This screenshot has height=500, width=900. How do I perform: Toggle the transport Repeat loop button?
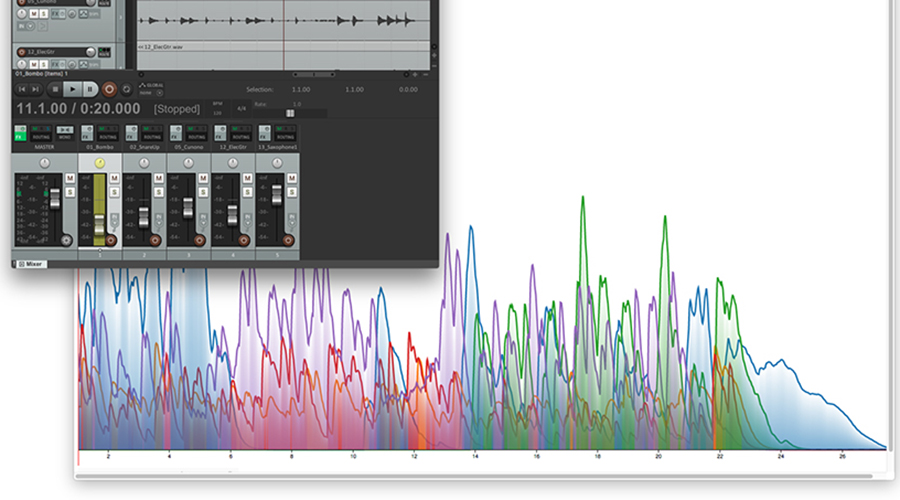coord(126,89)
